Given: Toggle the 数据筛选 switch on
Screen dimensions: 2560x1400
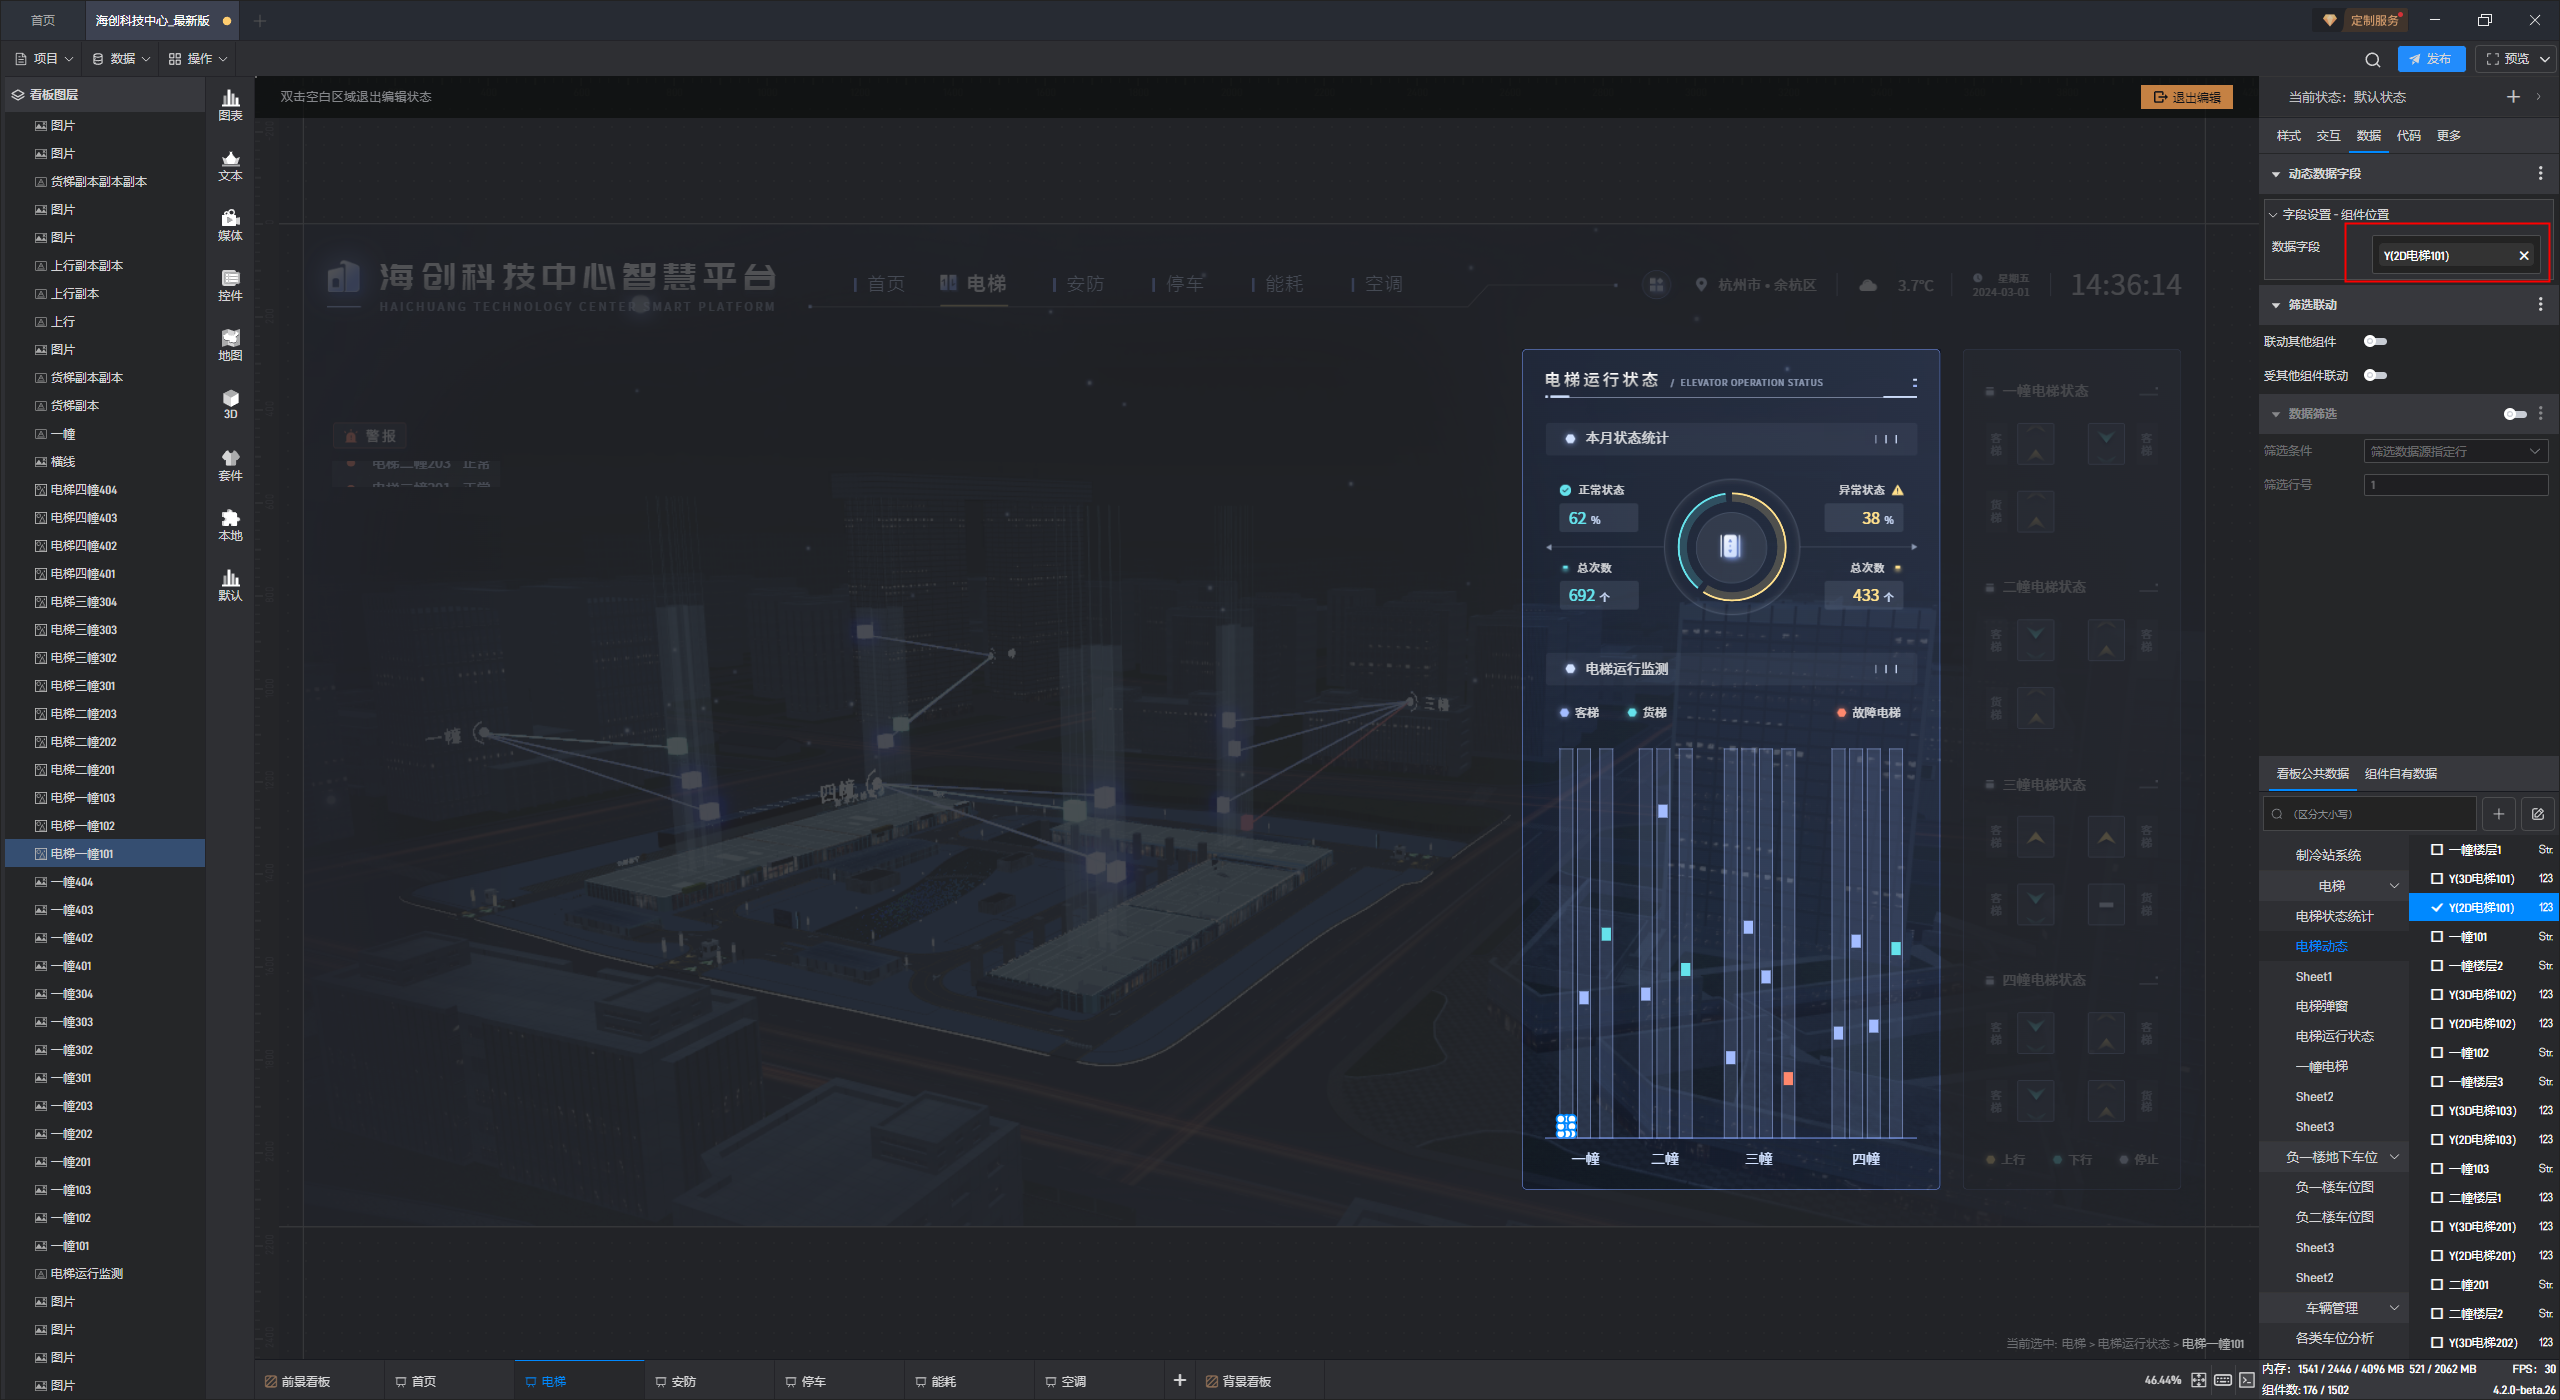Looking at the screenshot, I should click(2514, 414).
